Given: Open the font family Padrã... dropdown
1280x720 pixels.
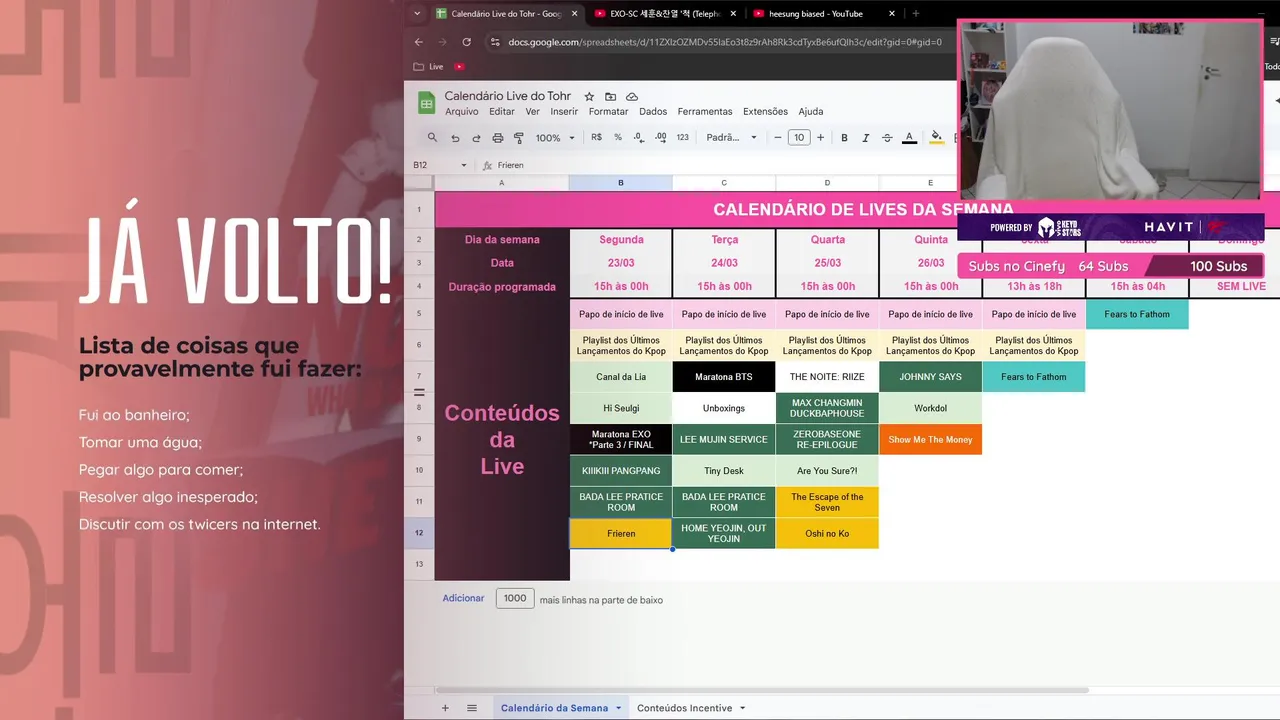Looking at the screenshot, I should (x=731, y=138).
